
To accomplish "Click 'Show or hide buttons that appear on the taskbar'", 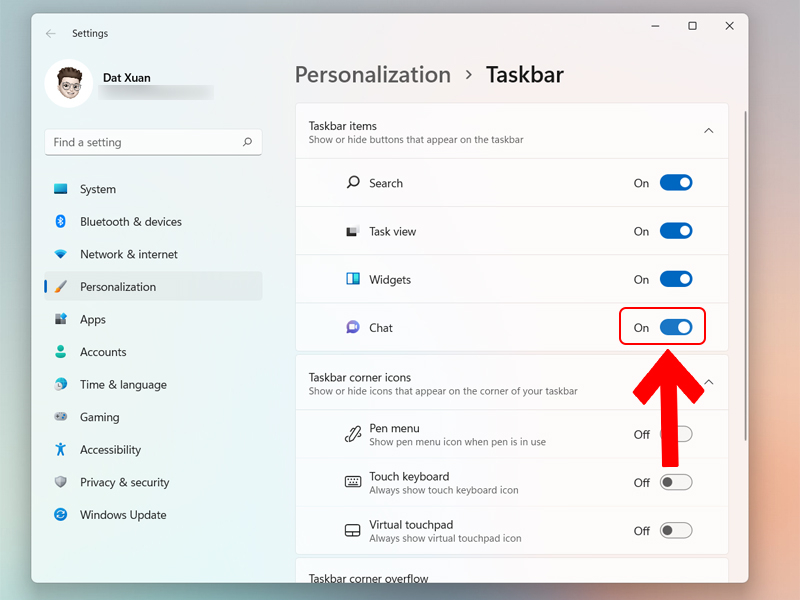I will tap(416, 140).
